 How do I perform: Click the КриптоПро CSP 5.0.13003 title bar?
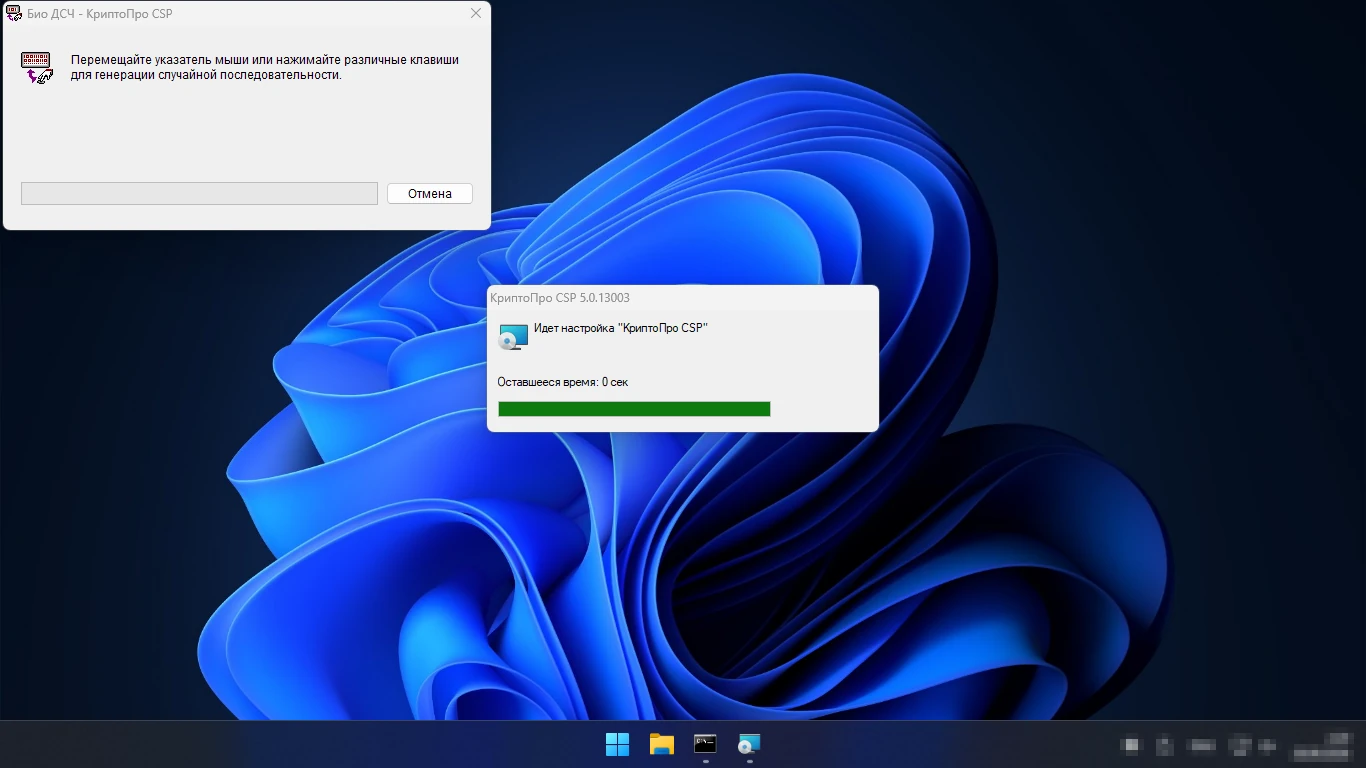(x=683, y=298)
